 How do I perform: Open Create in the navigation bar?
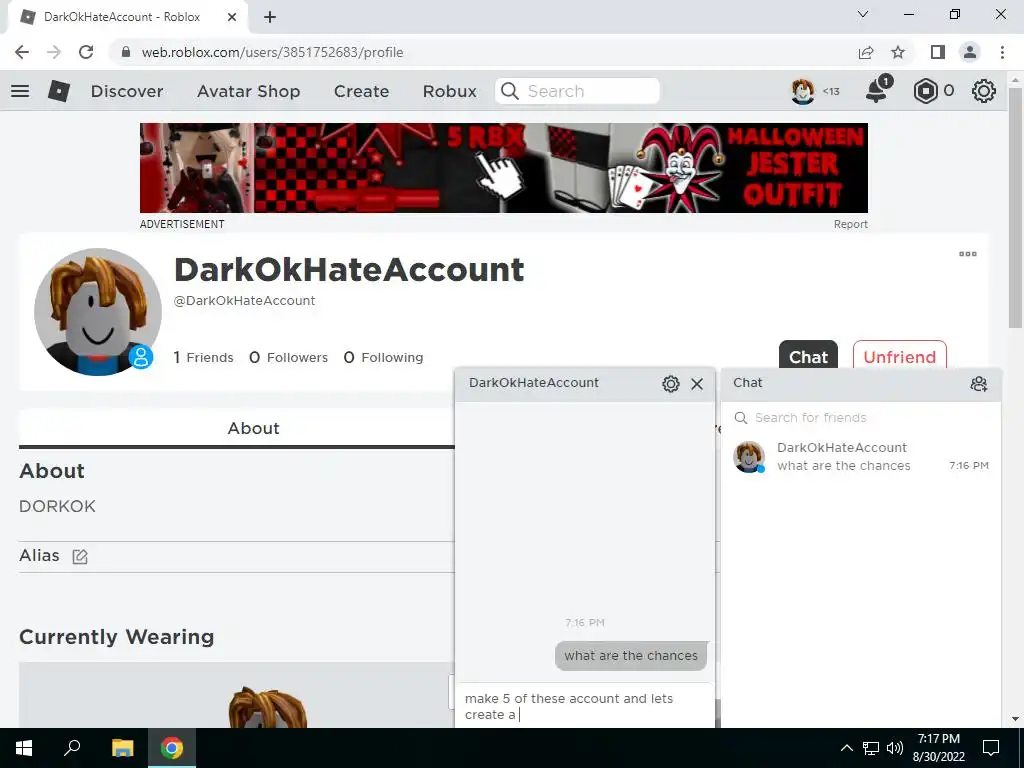tap(361, 91)
